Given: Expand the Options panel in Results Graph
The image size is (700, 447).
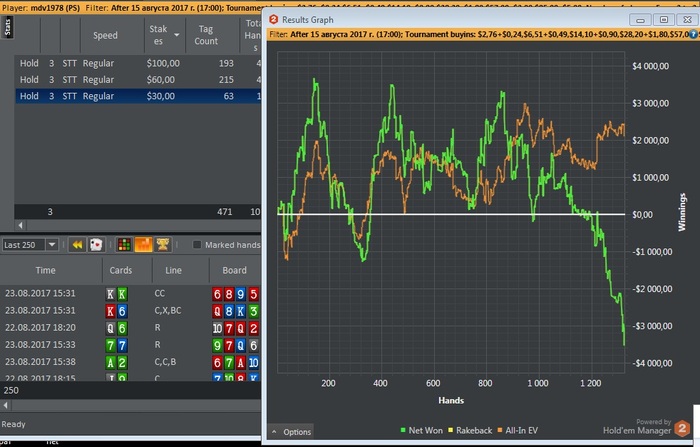Looking at the screenshot, I should (291, 432).
